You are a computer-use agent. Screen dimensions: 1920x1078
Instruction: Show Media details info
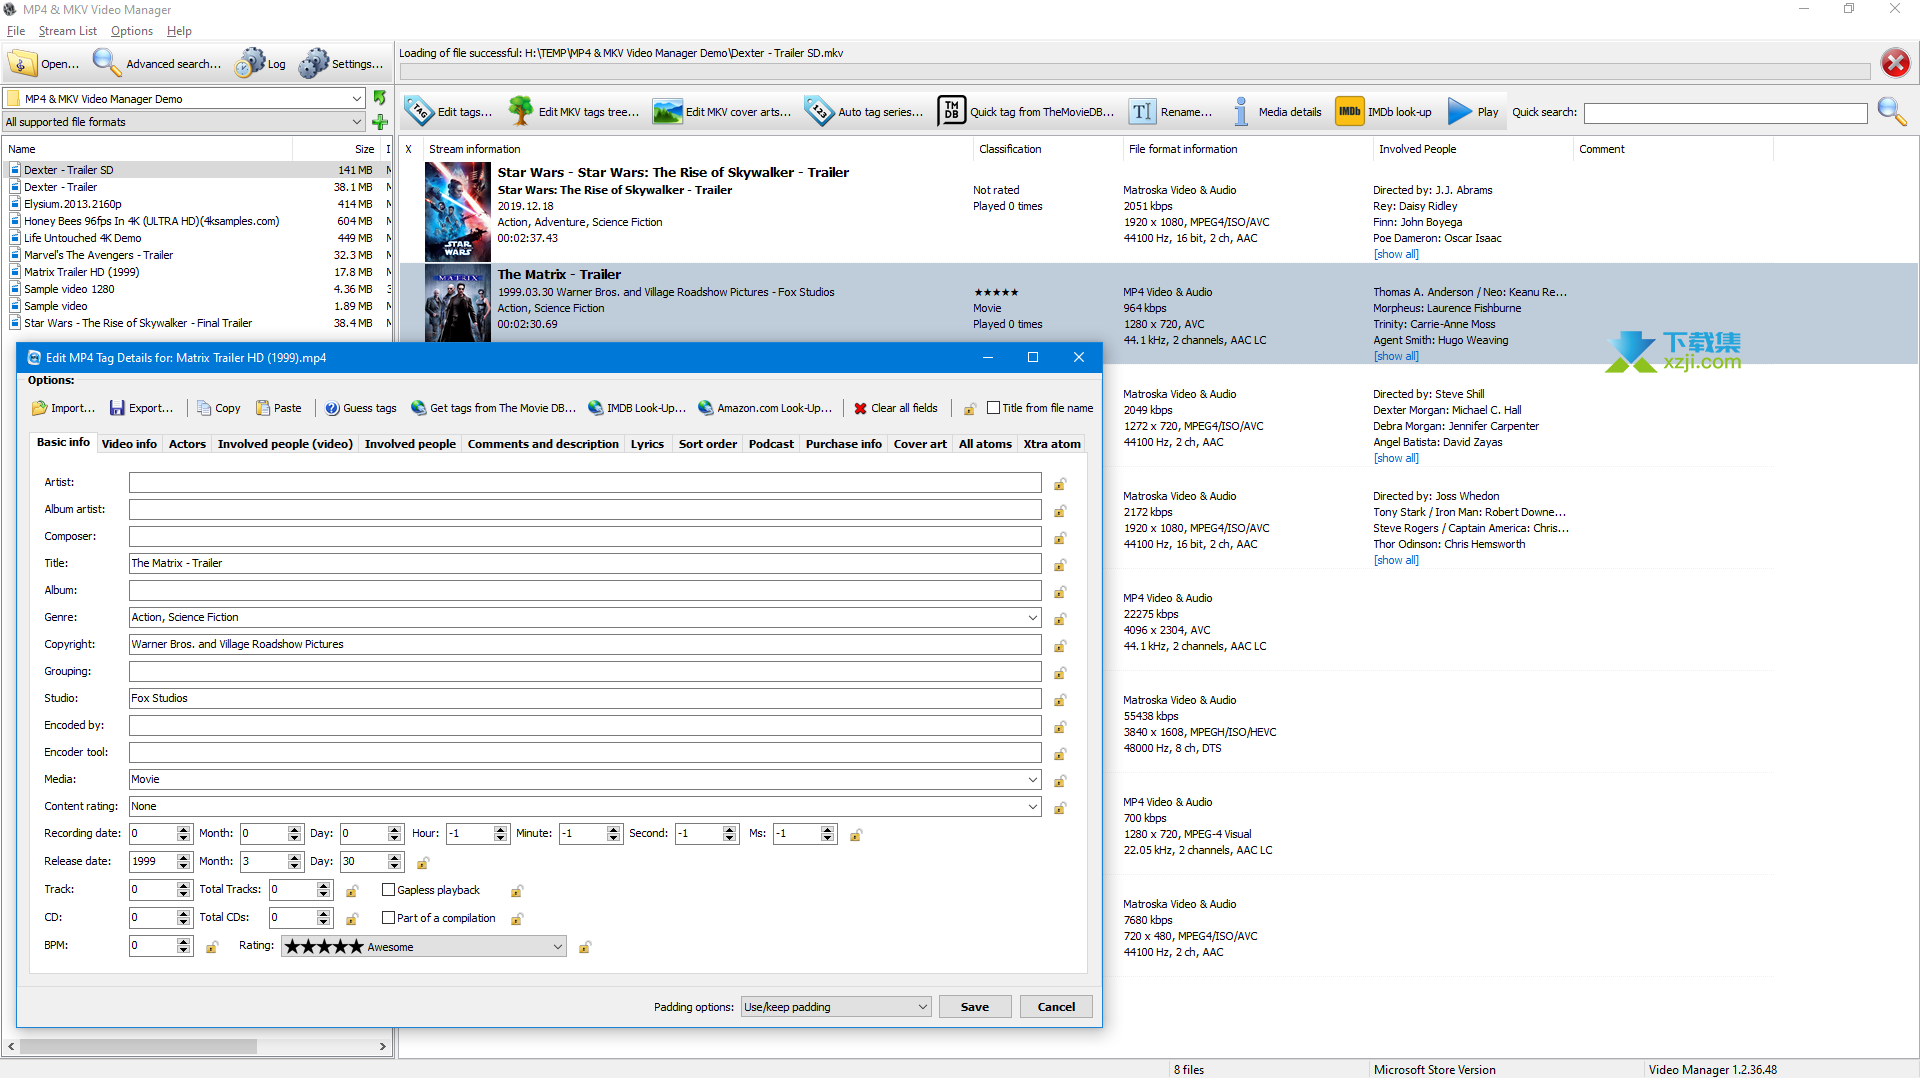[x=1278, y=112]
